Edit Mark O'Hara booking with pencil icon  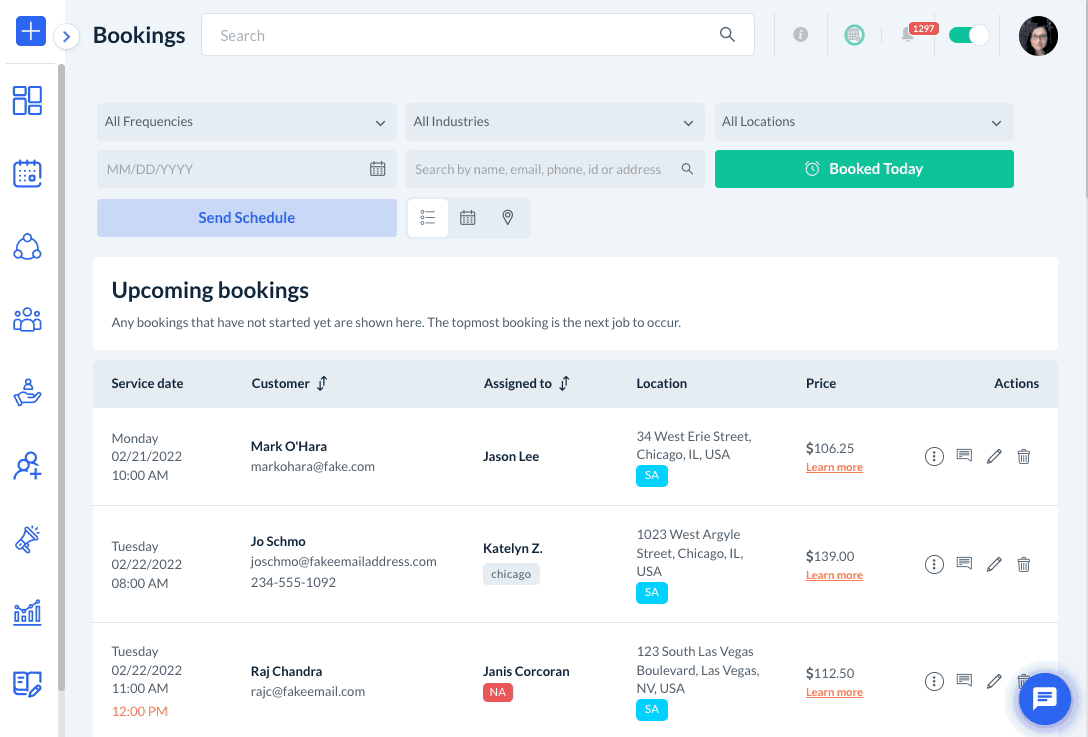(x=994, y=456)
